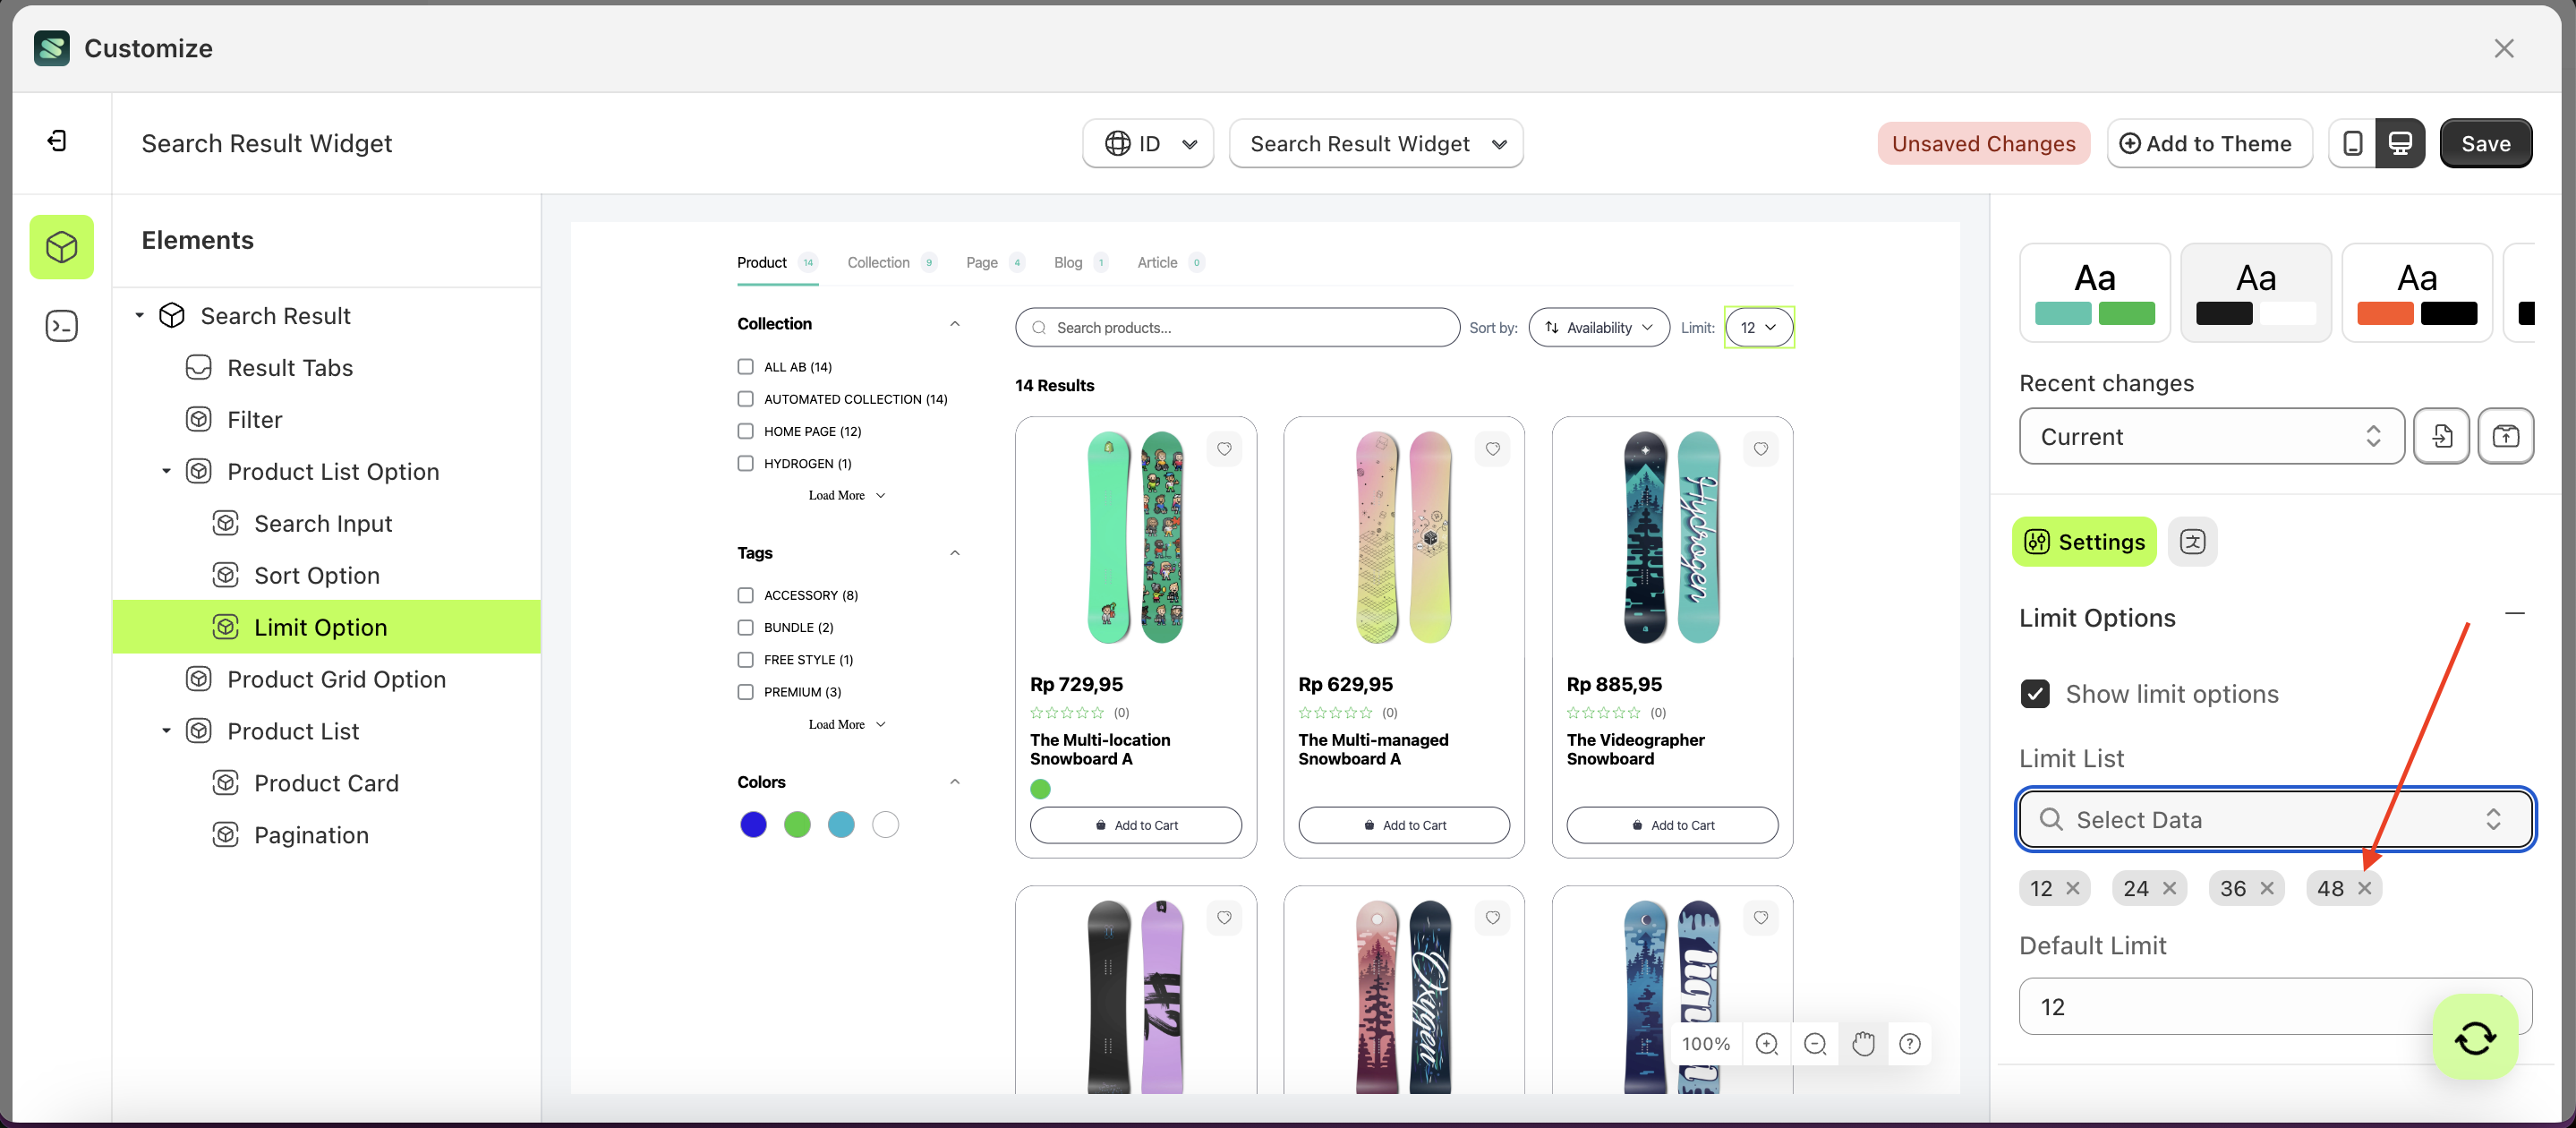The width and height of the screenshot is (2576, 1128).
Task: Select the blue color swatch in Colors filter
Action: [753, 824]
